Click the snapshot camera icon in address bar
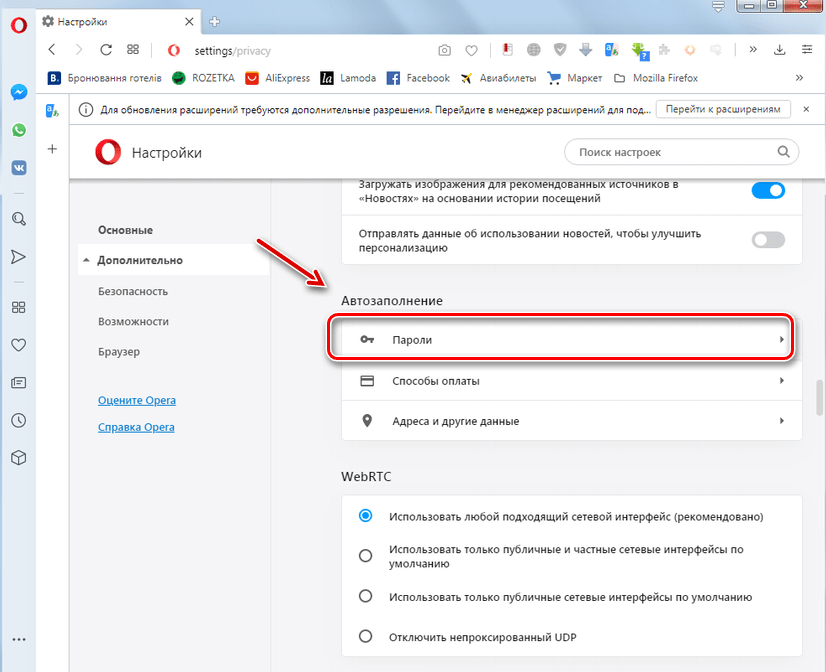This screenshot has height=672, width=826. pyautogui.click(x=444, y=50)
